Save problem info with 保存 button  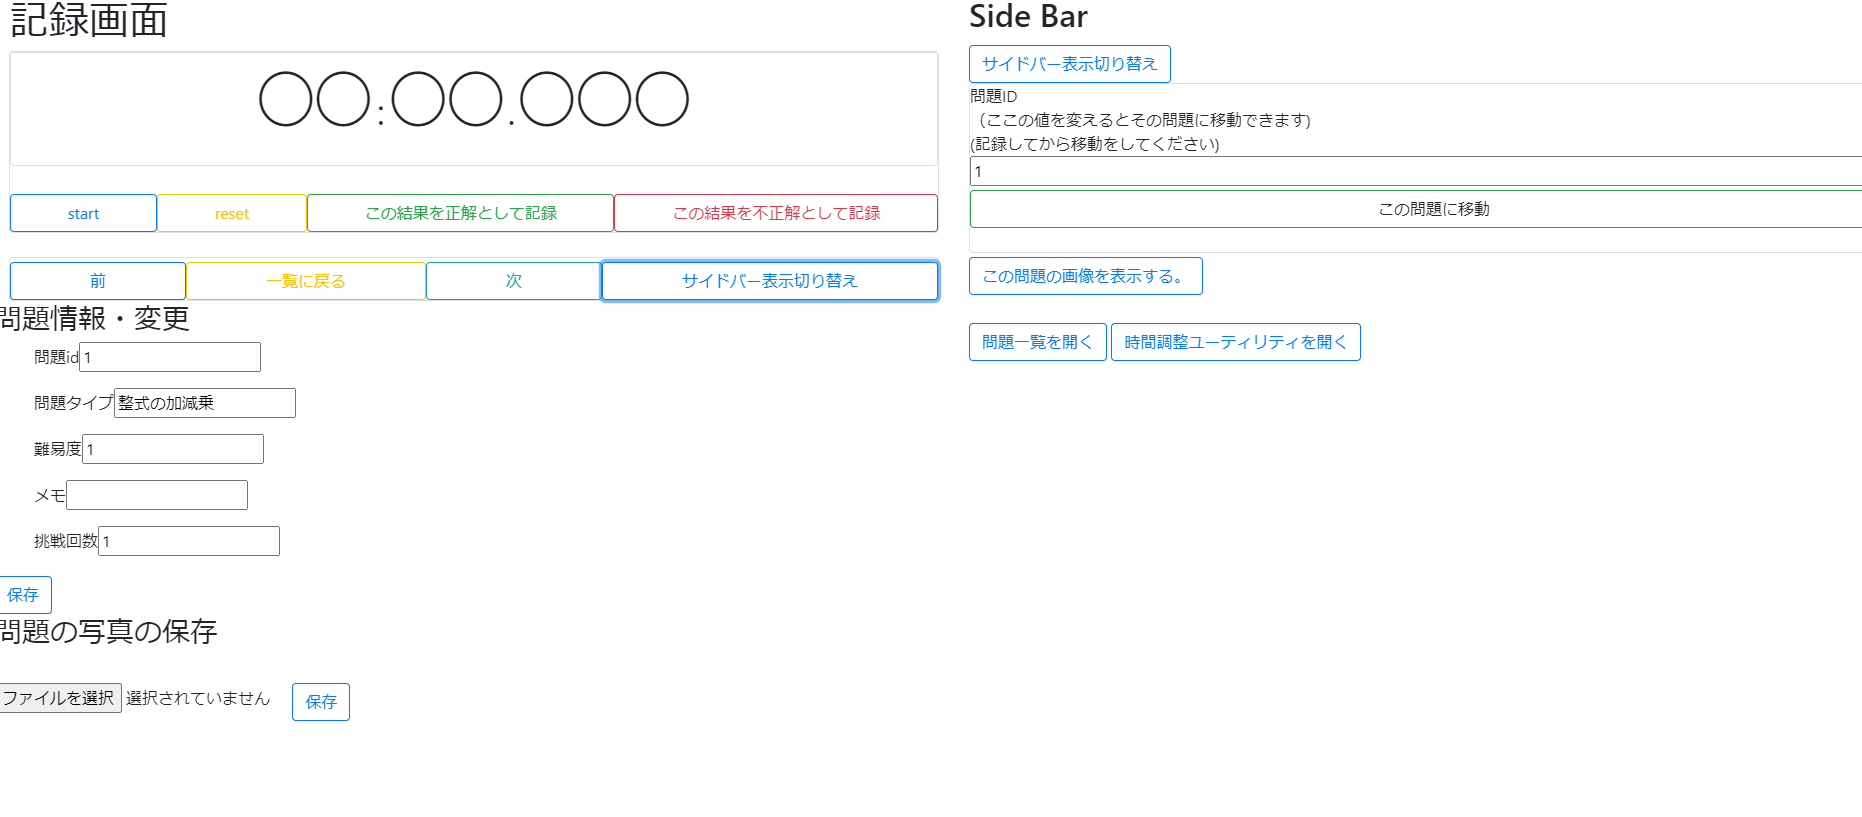point(24,595)
